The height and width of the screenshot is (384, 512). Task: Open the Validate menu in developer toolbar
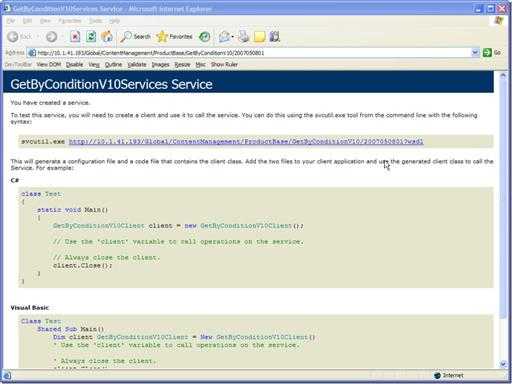[x=137, y=64]
